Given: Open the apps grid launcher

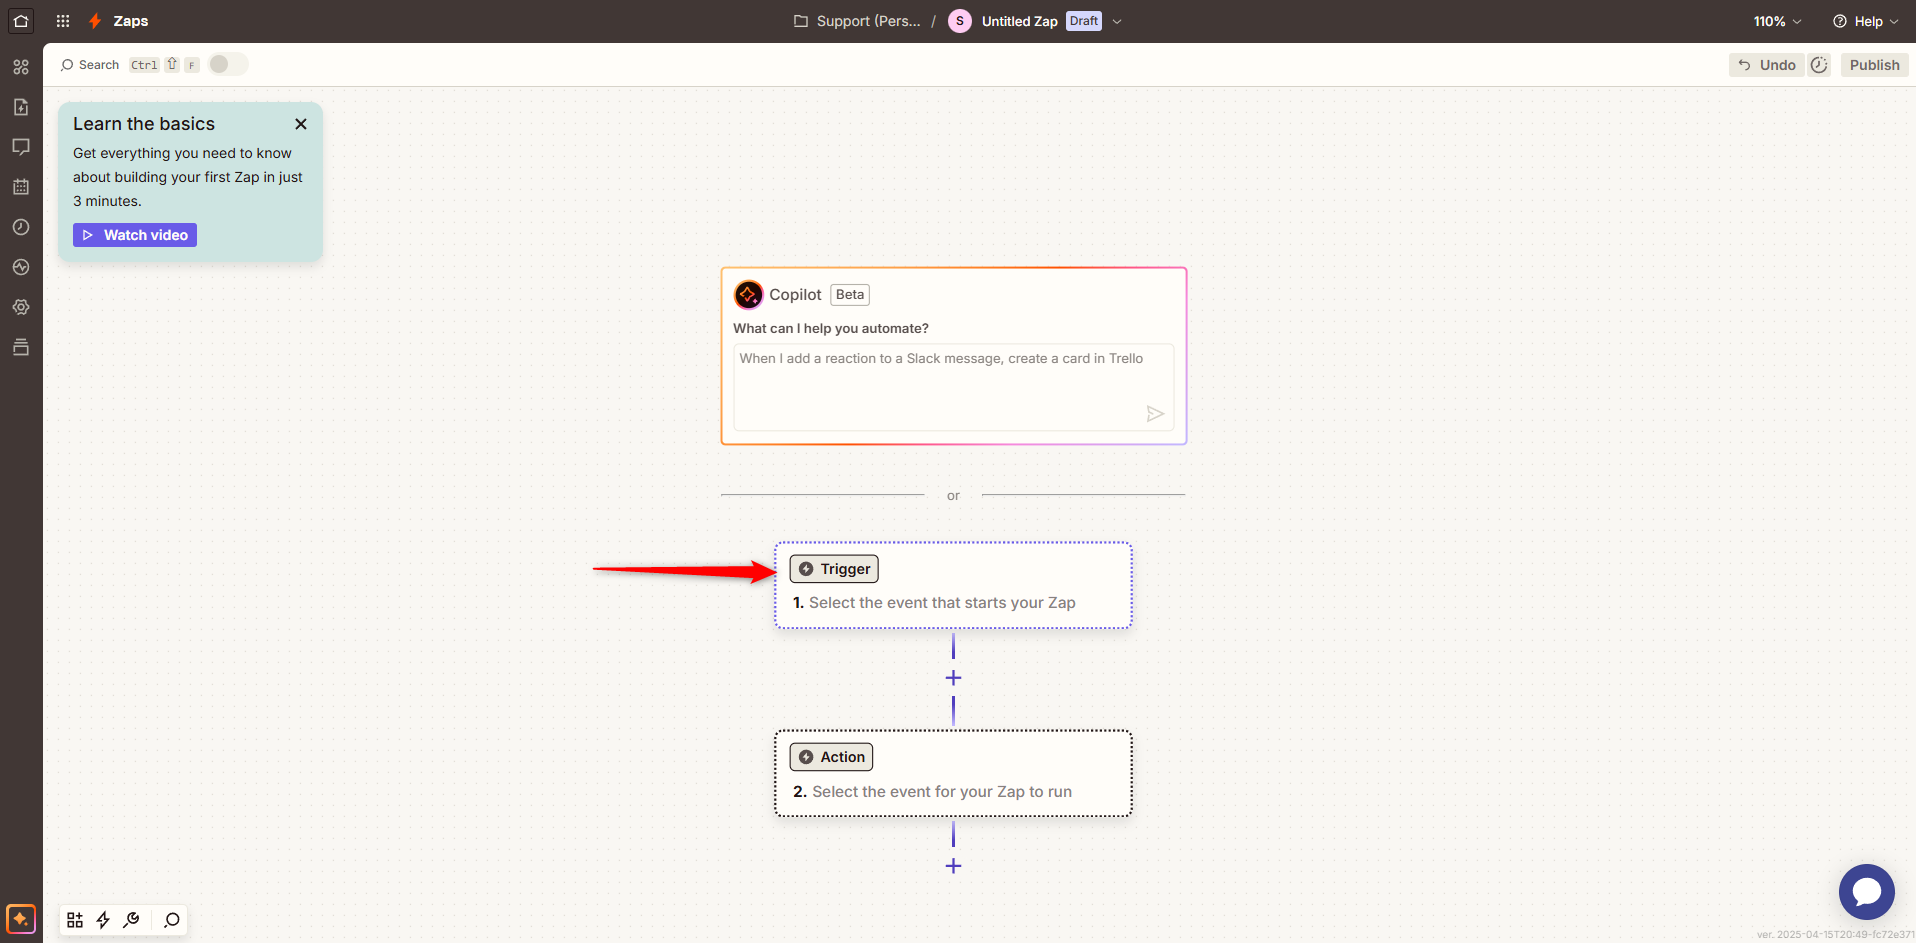Looking at the screenshot, I should point(63,21).
